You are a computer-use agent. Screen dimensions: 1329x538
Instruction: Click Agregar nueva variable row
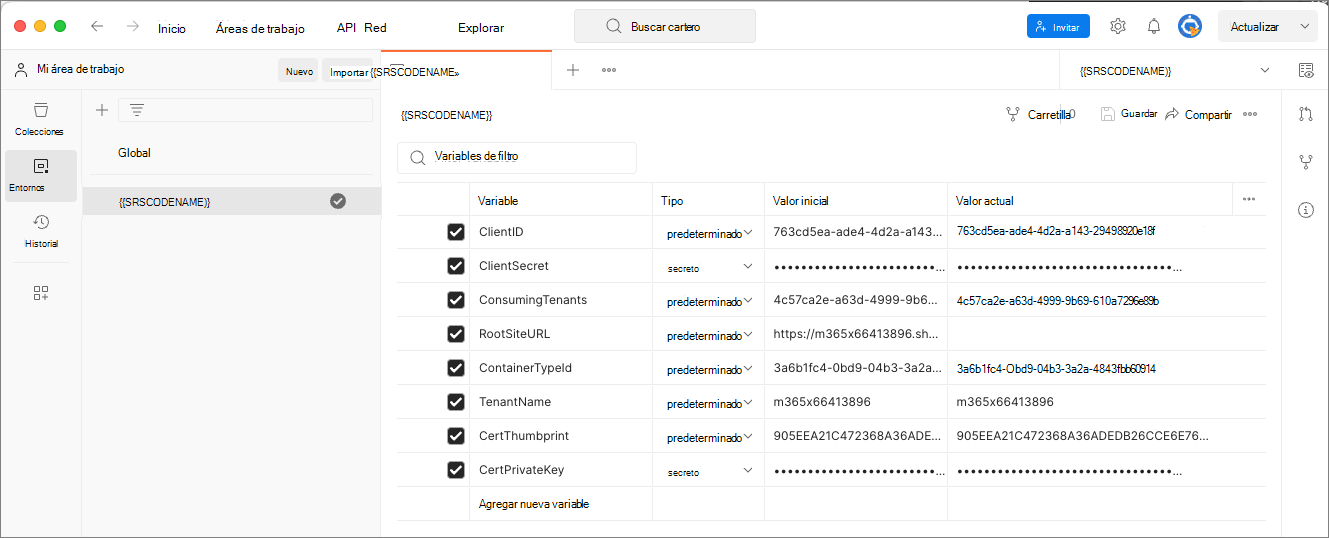(534, 504)
